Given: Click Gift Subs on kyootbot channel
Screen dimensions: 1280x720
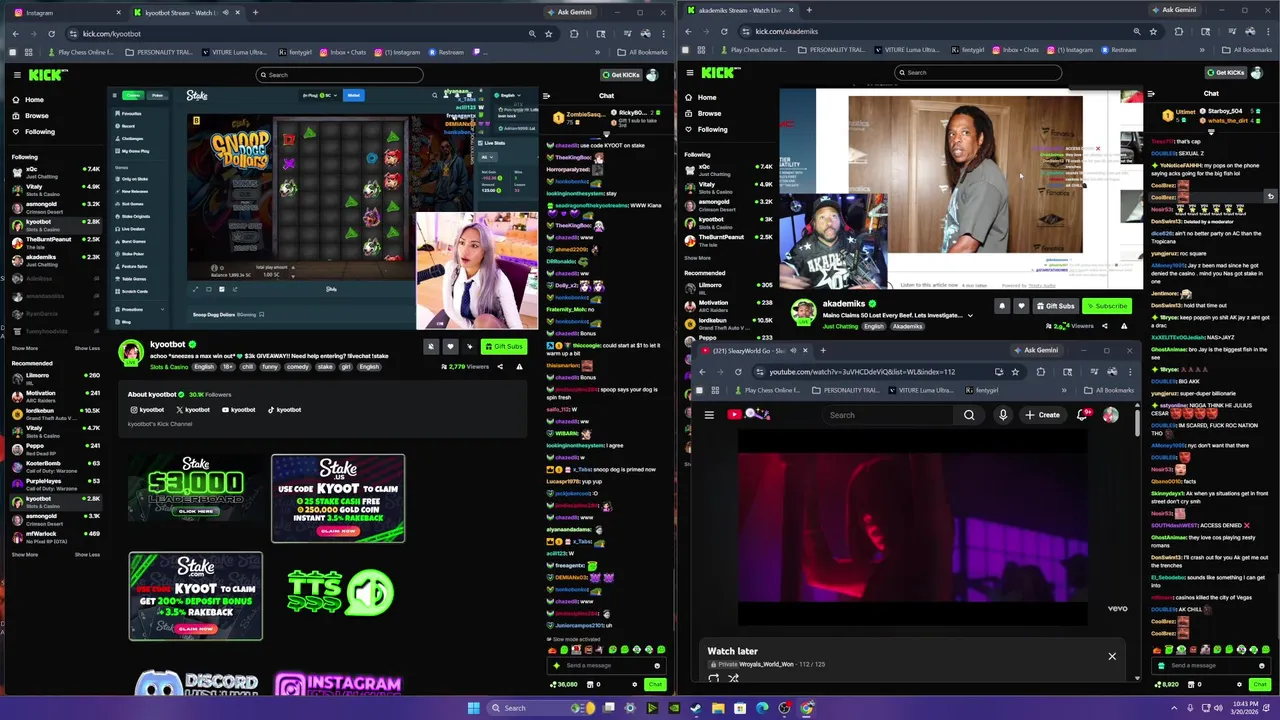Looking at the screenshot, I should point(503,347).
